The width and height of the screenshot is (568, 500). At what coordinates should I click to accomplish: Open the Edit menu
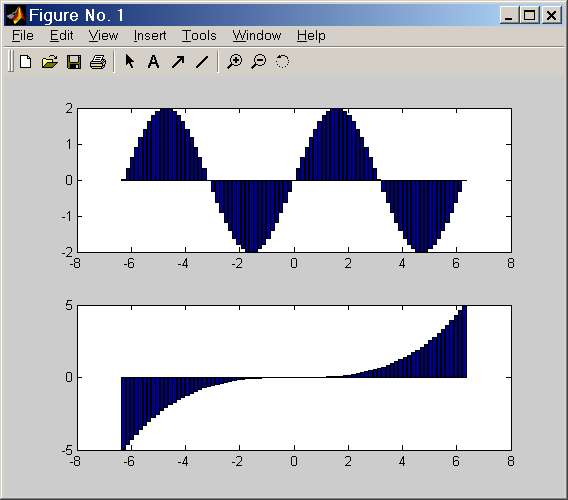click(62, 36)
